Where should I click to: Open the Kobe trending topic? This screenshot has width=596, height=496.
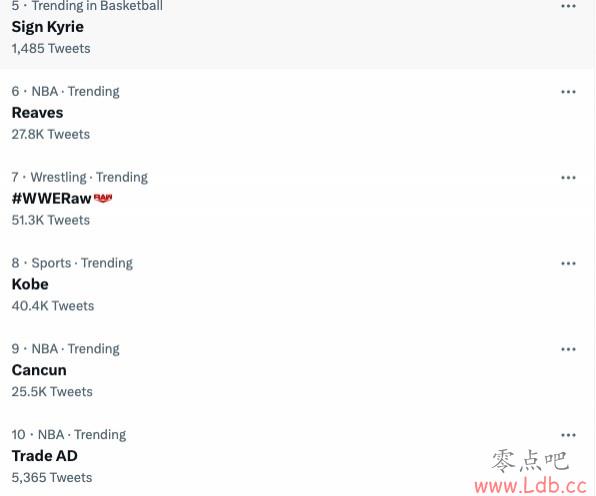30,284
